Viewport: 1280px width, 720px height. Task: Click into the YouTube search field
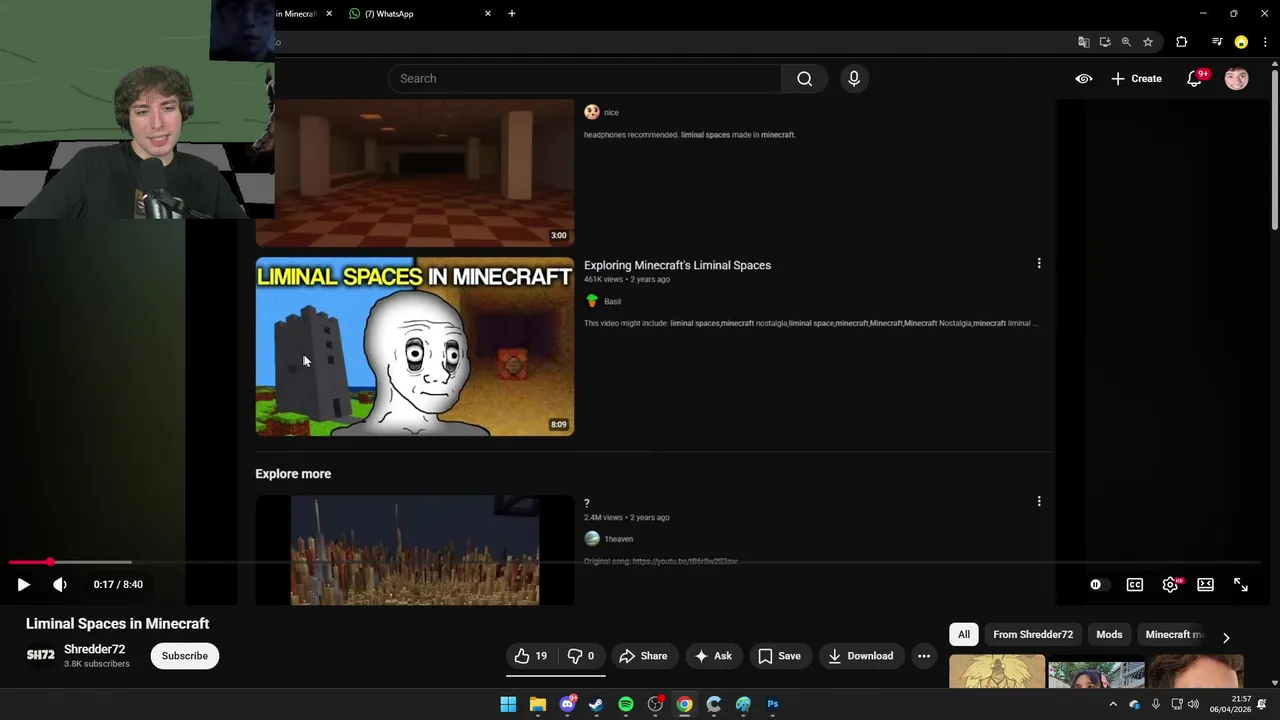(x=585, y=78)
